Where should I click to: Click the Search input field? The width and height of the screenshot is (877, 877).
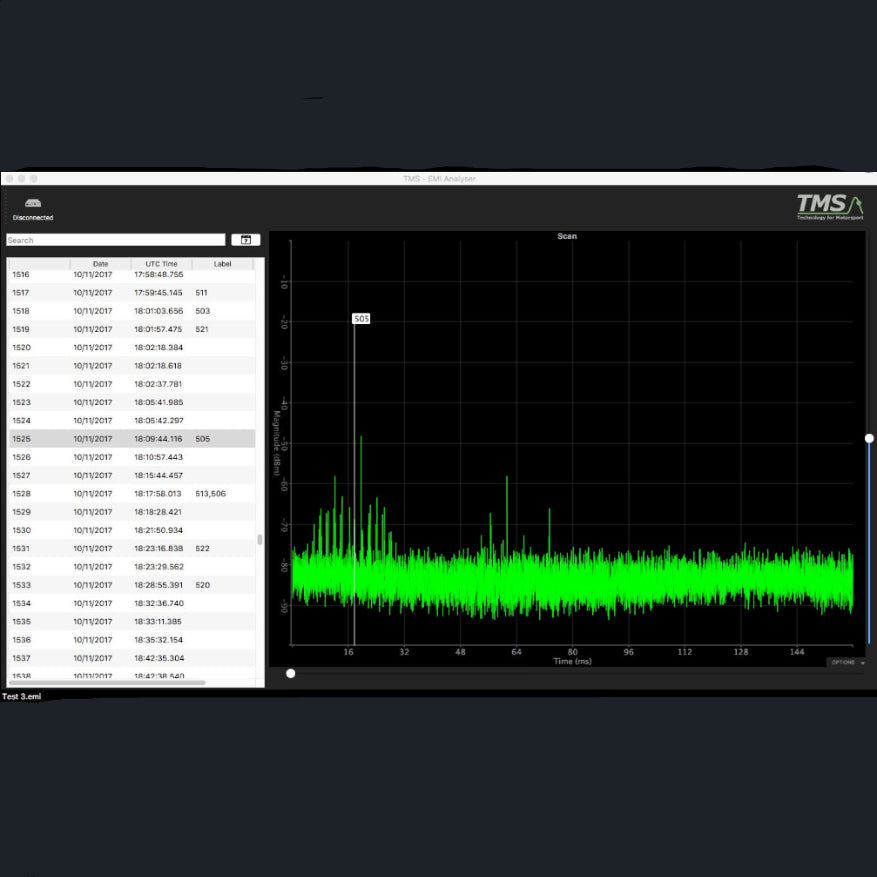[x=115, y=240]
